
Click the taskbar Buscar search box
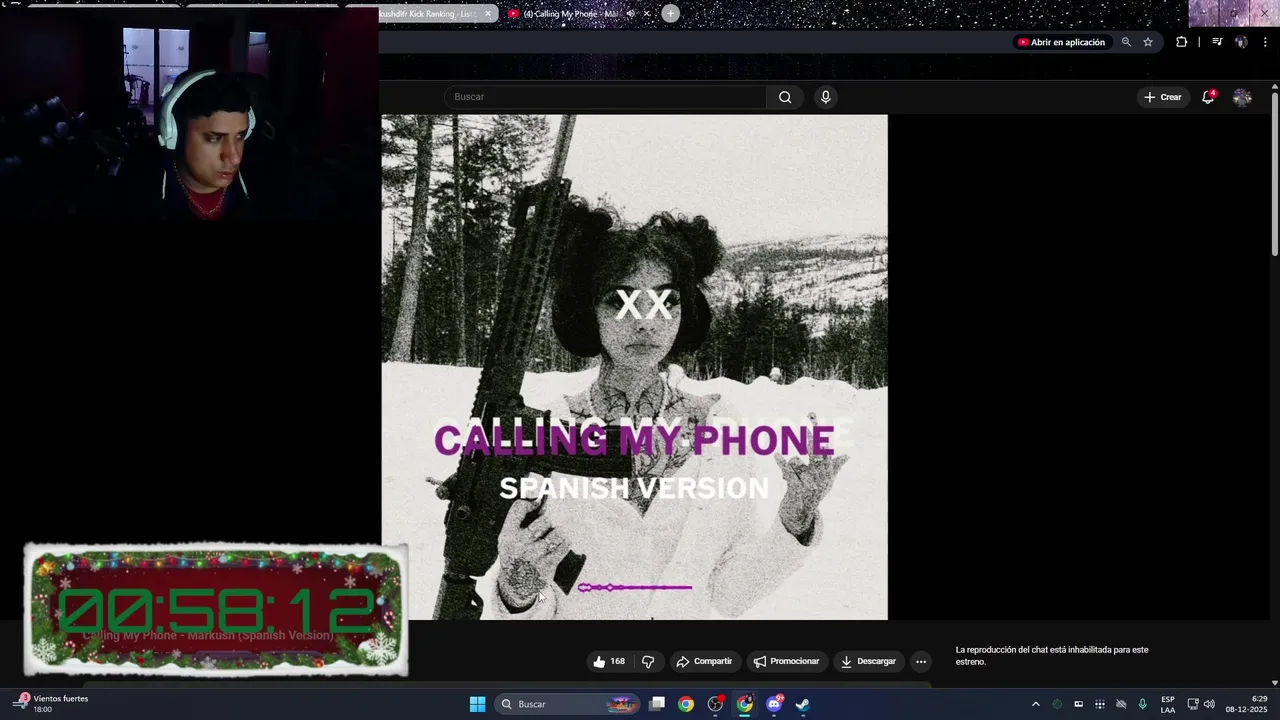(568, 704)
